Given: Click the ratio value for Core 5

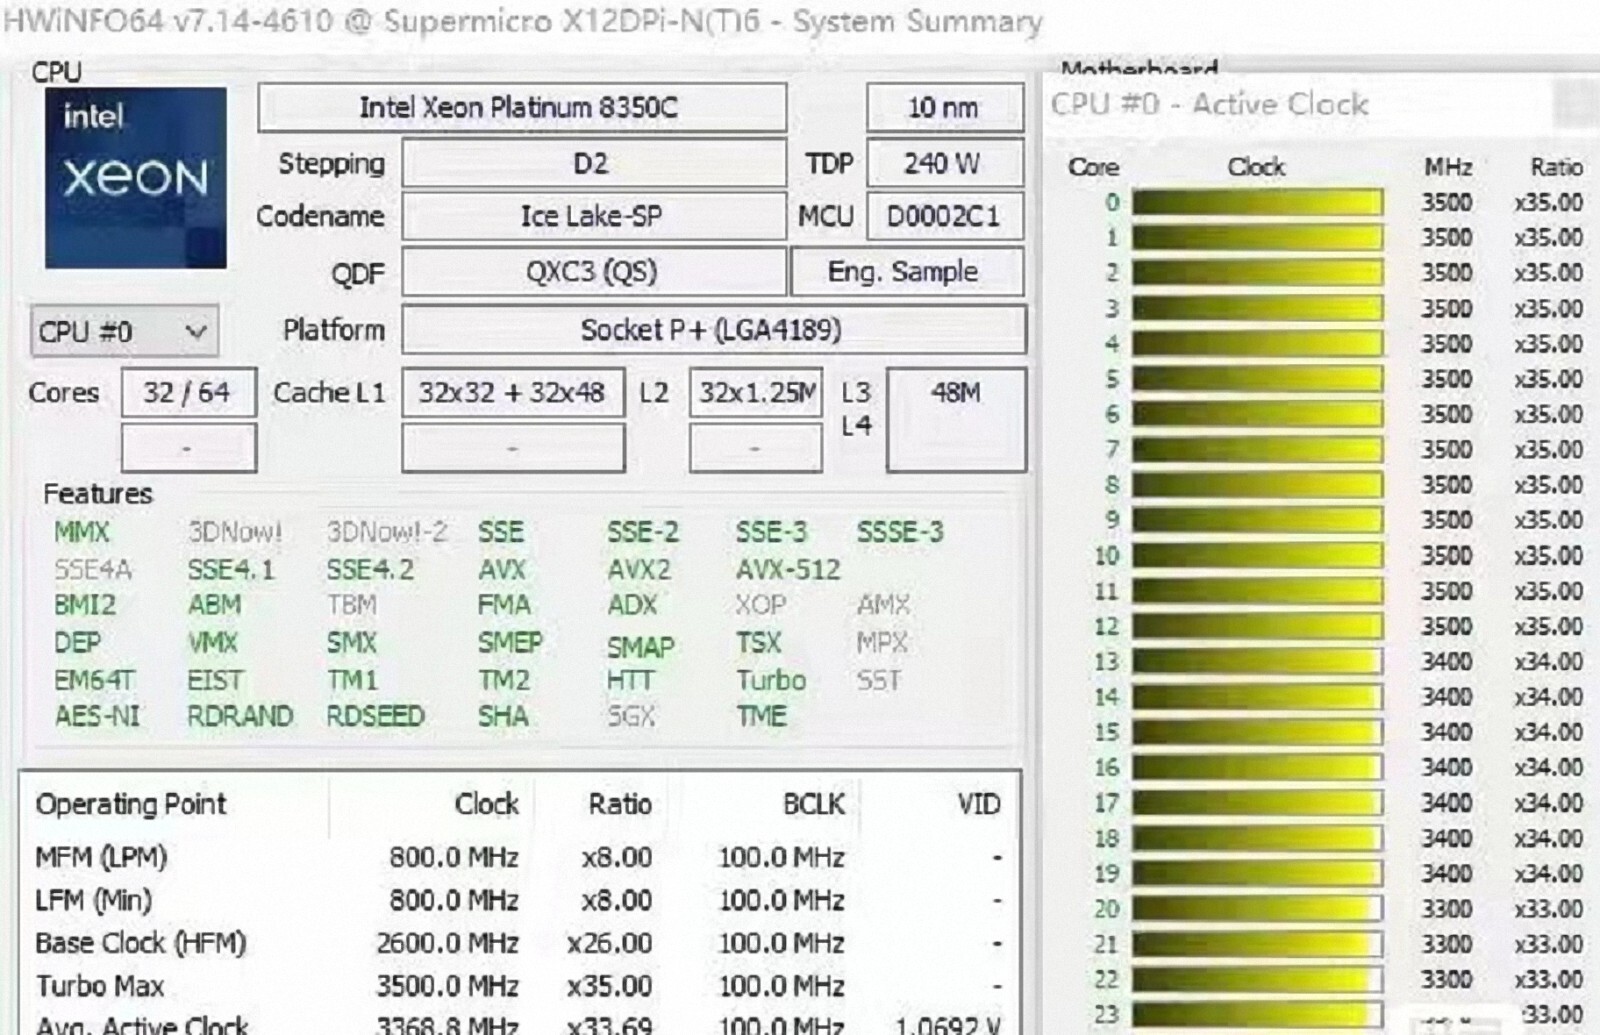Looking at the screenshot, I should click(x=1549, y=379).
